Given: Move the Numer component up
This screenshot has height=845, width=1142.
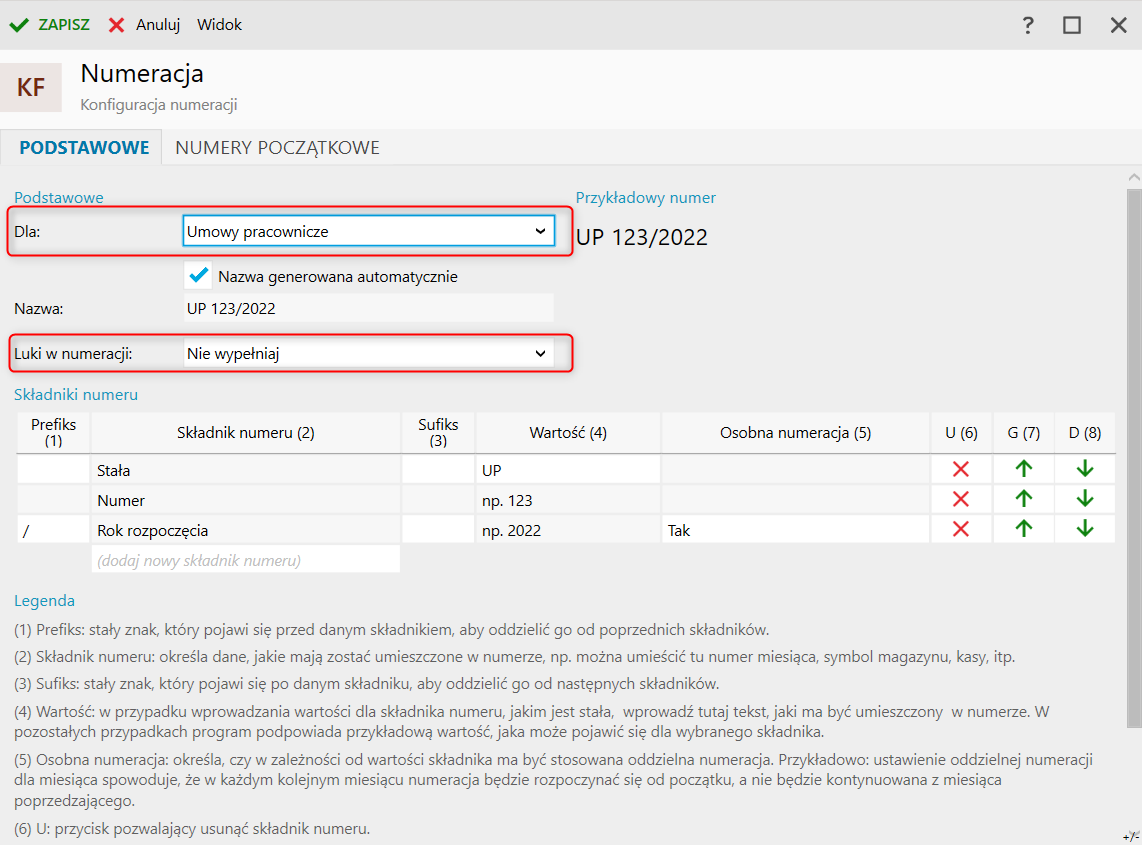Looking at the screenshot, I should point(1023,499).
